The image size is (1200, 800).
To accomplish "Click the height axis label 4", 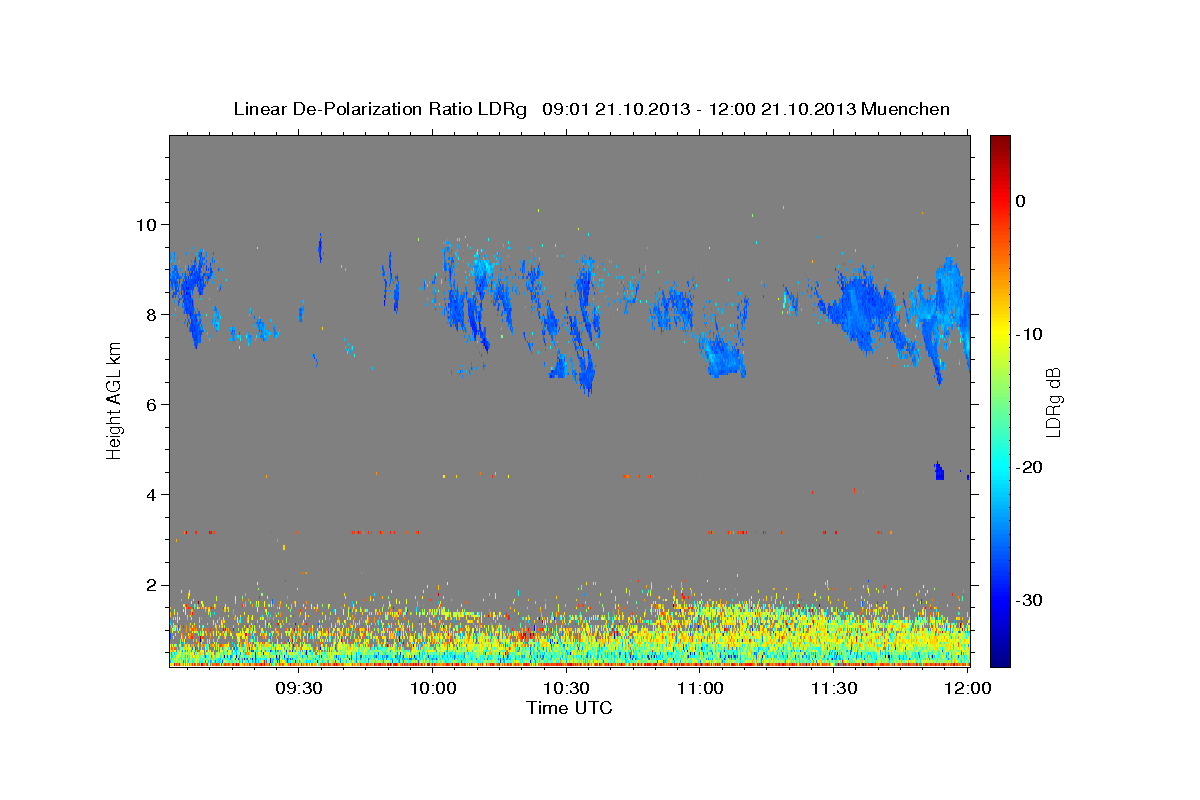I will [x=154, y=494].
